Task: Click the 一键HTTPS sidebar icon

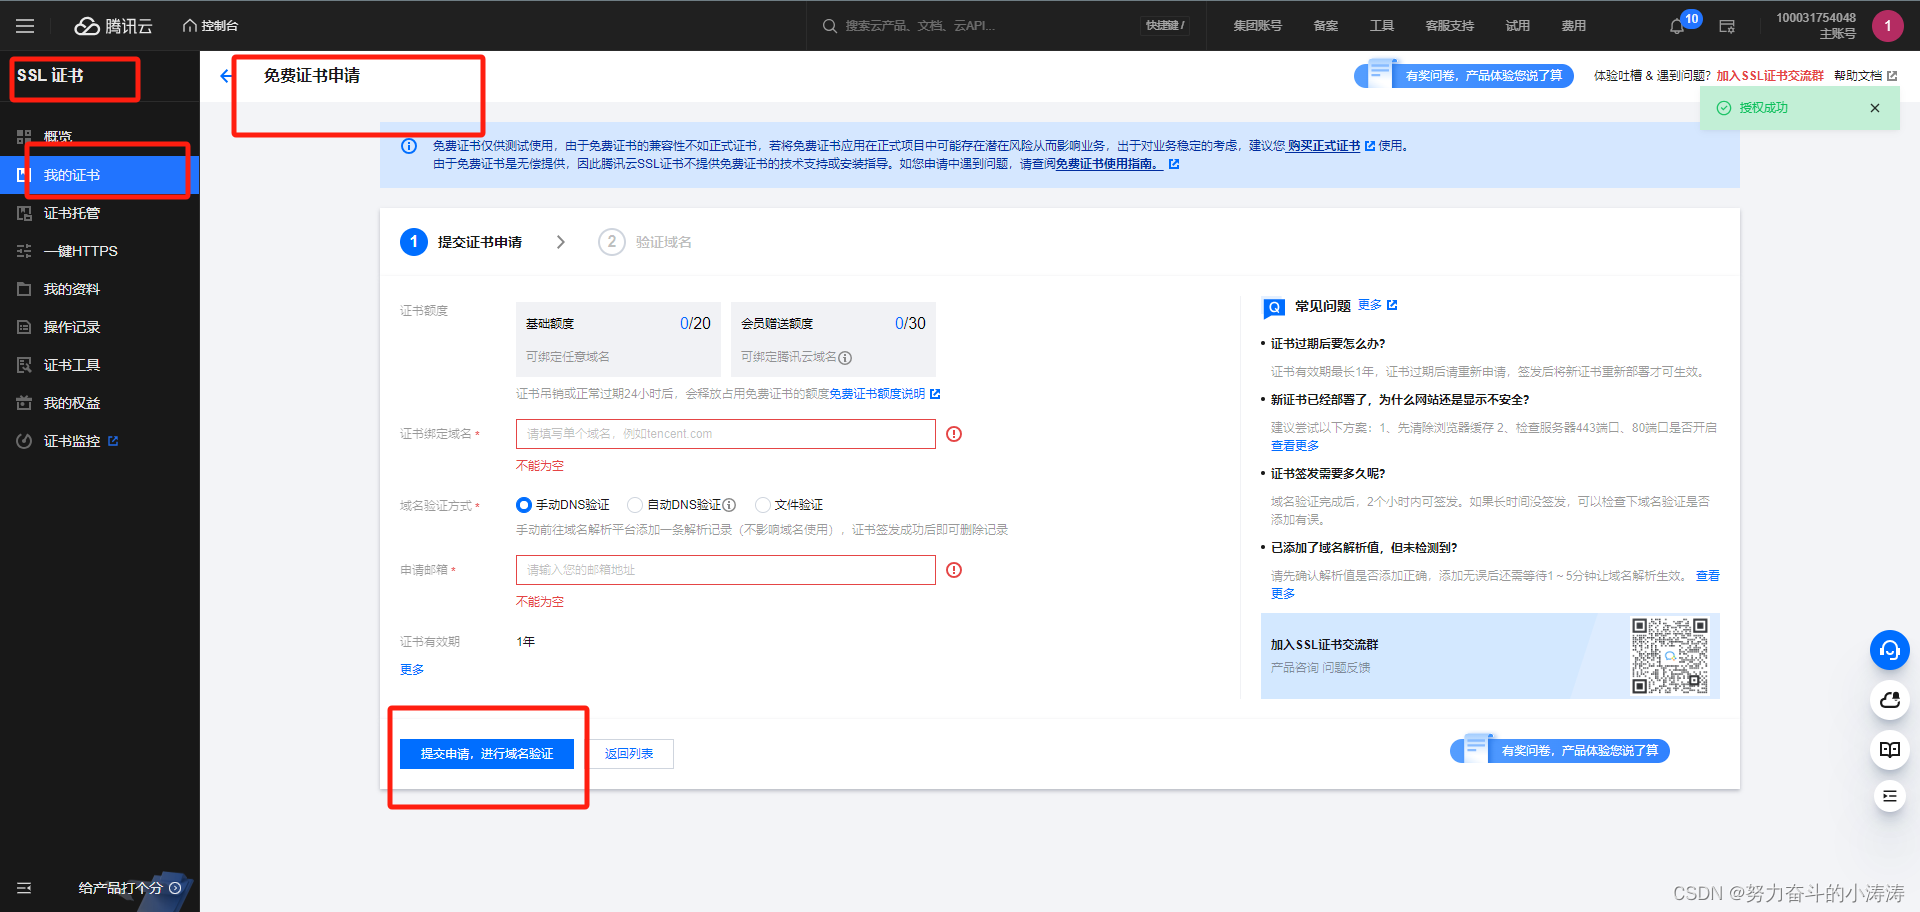Action: coord(24,251)
